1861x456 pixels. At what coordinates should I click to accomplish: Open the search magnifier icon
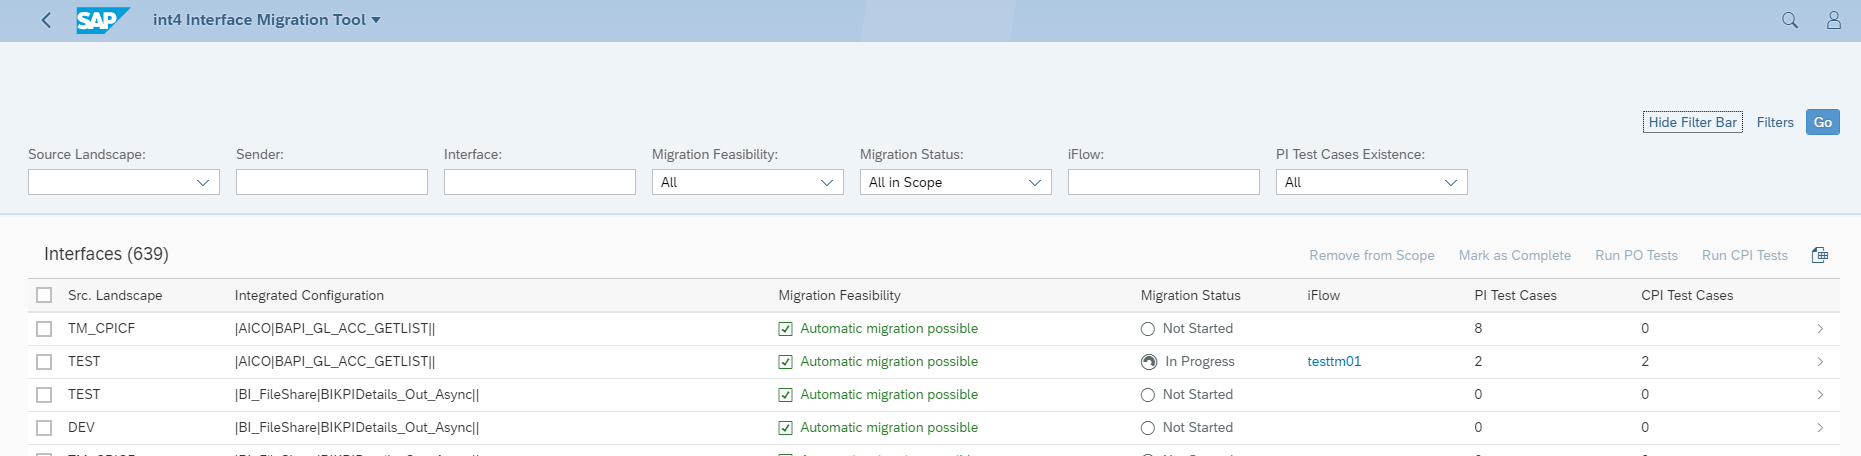point(1789,20)
